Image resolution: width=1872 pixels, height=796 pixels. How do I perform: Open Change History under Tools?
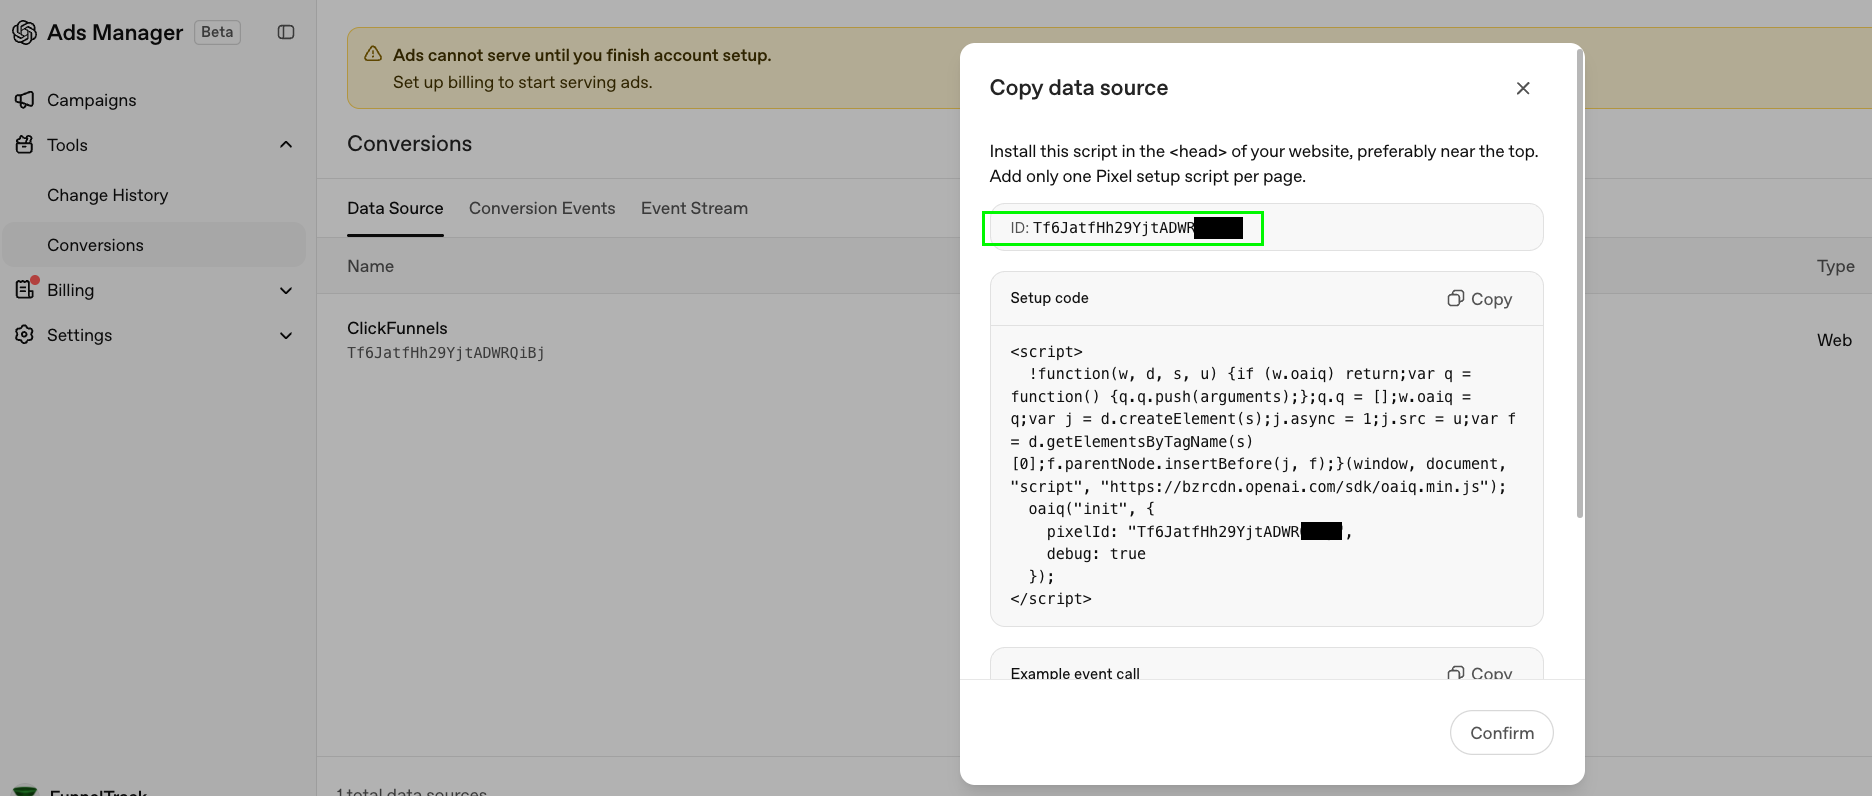tap(107, 195)
